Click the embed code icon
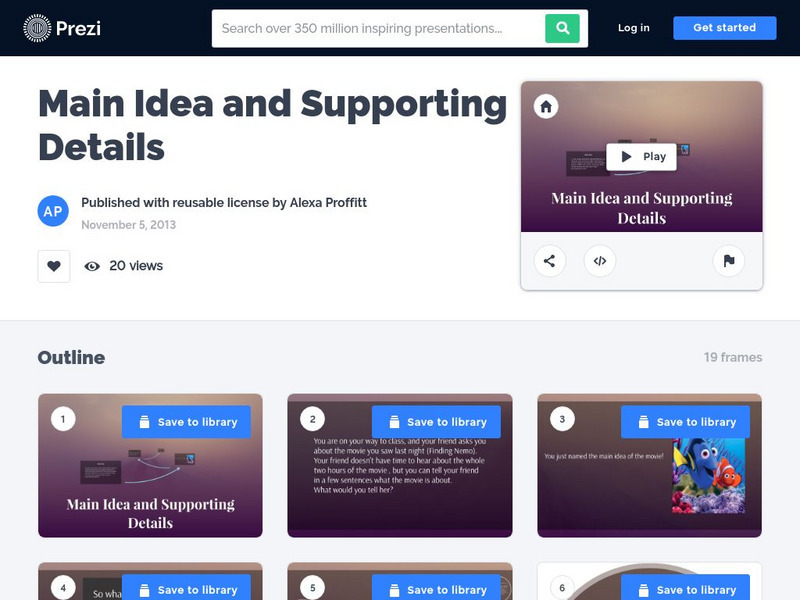Screen dimensions: 800x600 (x=599, y=261)
